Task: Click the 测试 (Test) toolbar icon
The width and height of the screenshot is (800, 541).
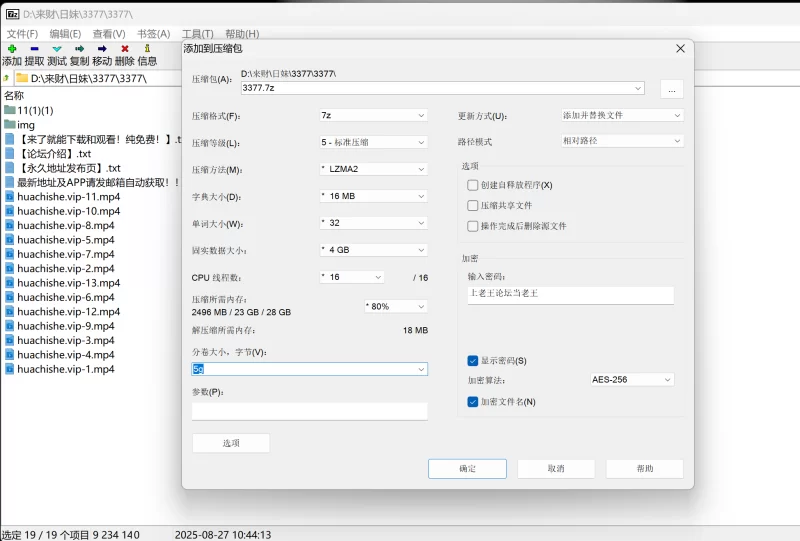Action: pos(57,48)
